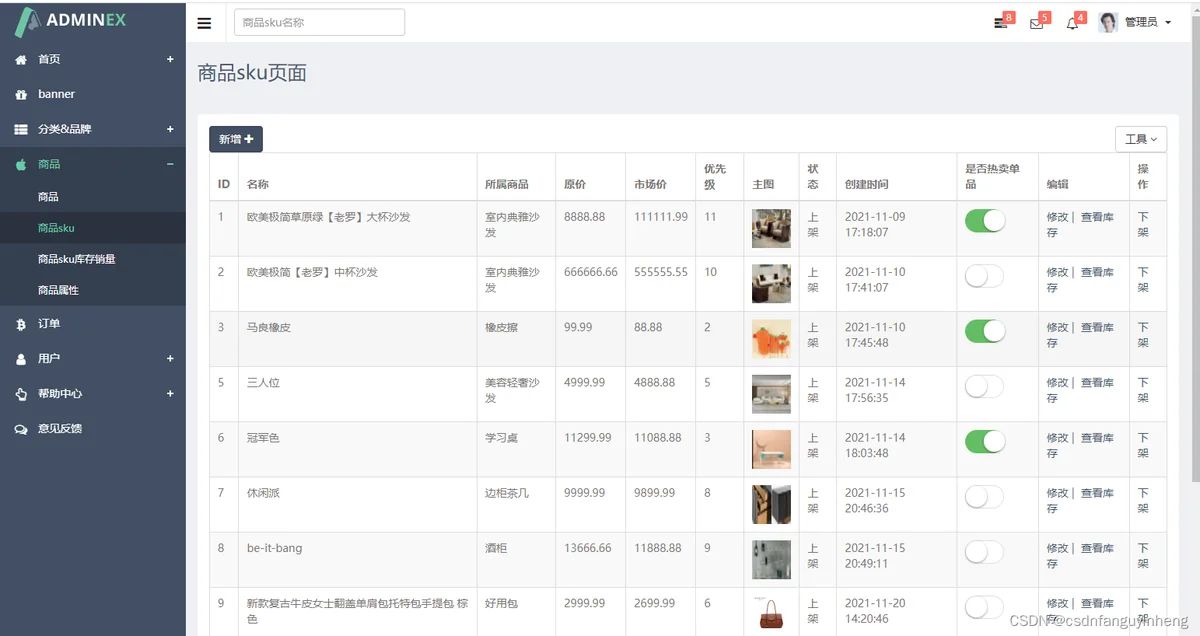Click 下架 for 休闲派 row
This screenshot has width=1200, height=636.
[x=1143, y=501]
